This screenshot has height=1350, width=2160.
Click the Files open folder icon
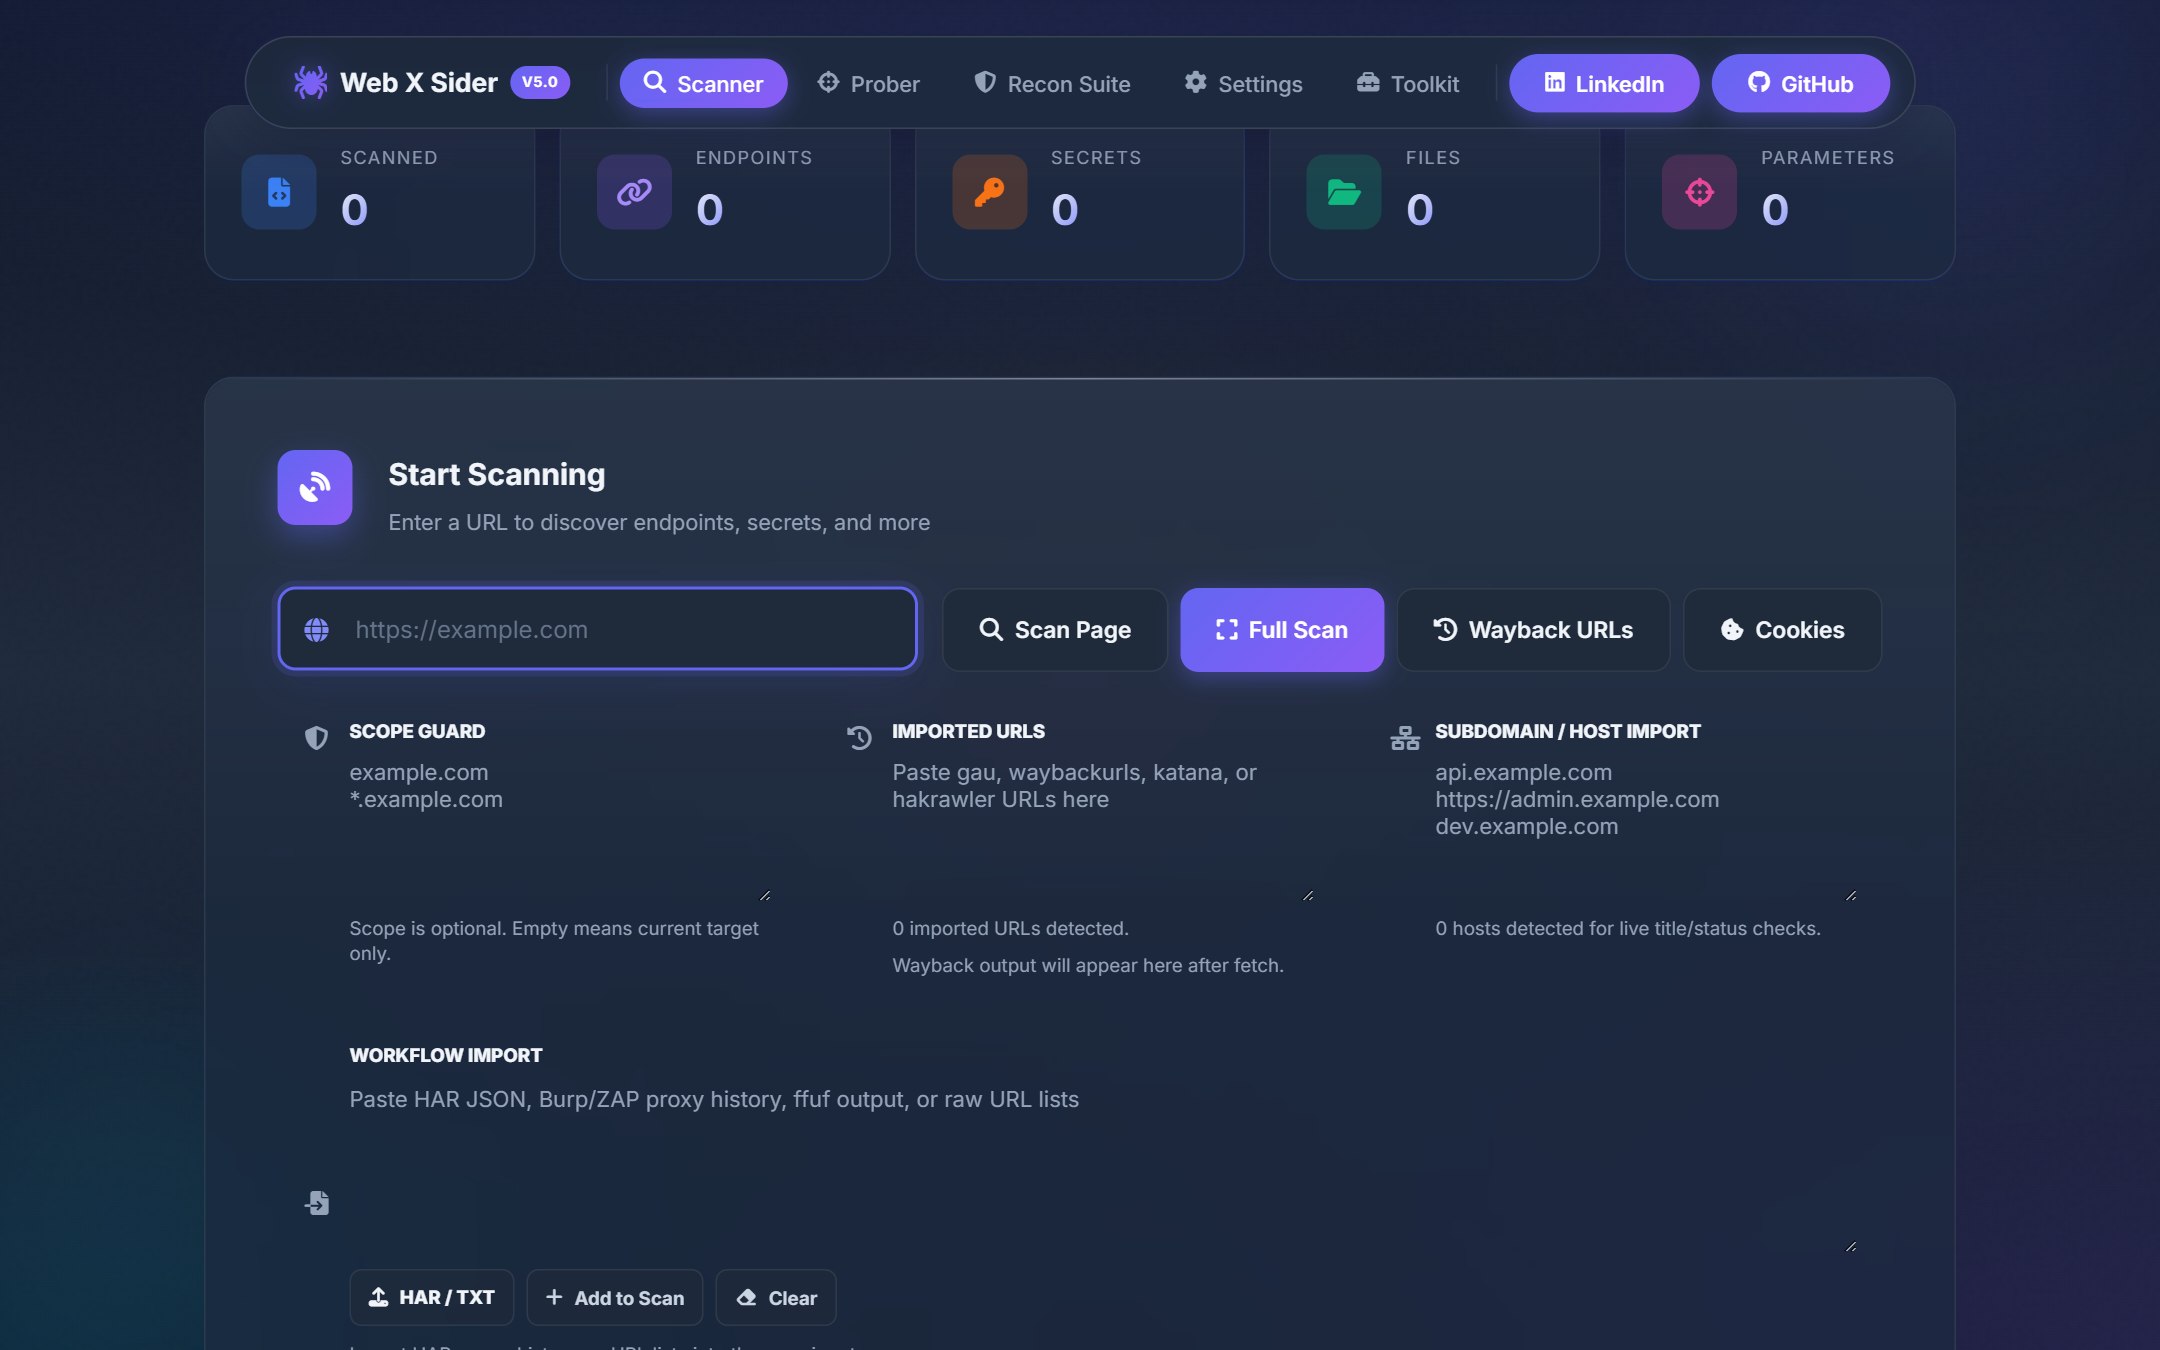1344,192
